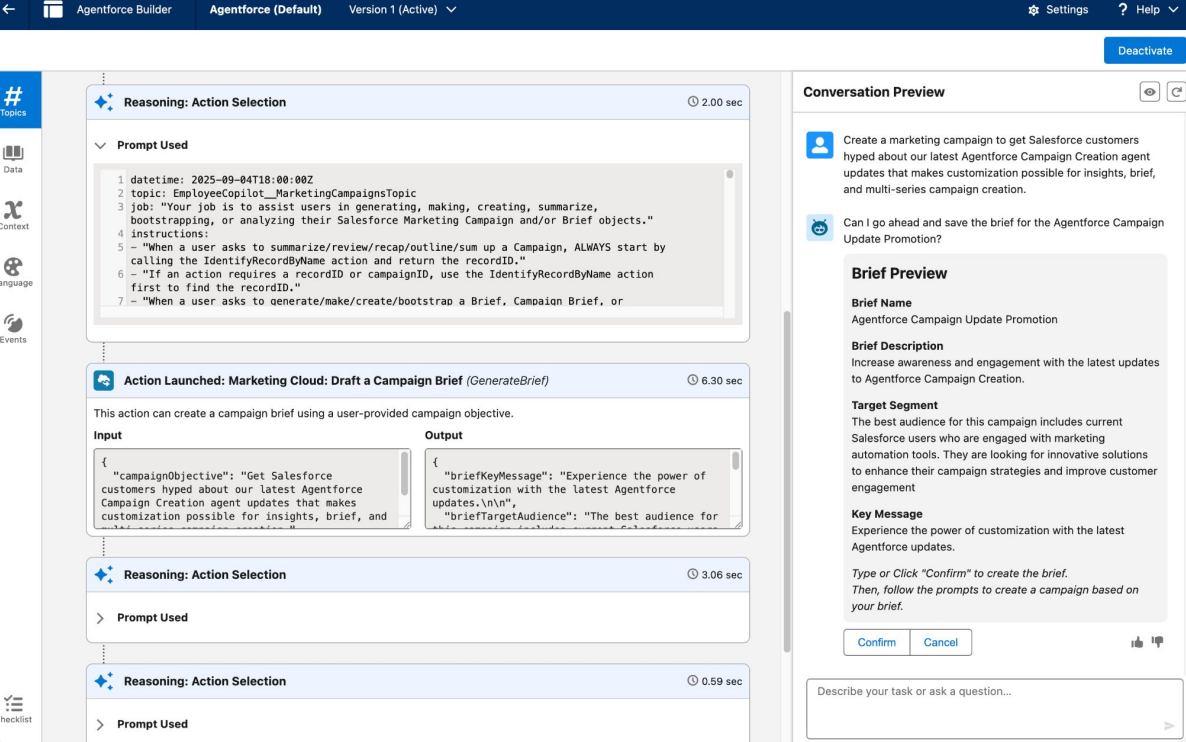Click the Deactivate button

coord(1144,51)
